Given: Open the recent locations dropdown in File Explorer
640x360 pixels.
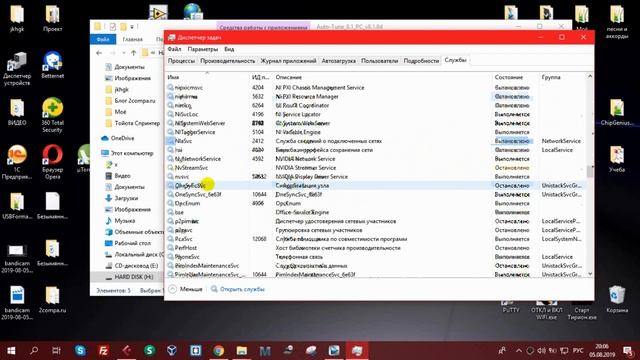Looking at the screenshot, I should [x=123, y=53].
